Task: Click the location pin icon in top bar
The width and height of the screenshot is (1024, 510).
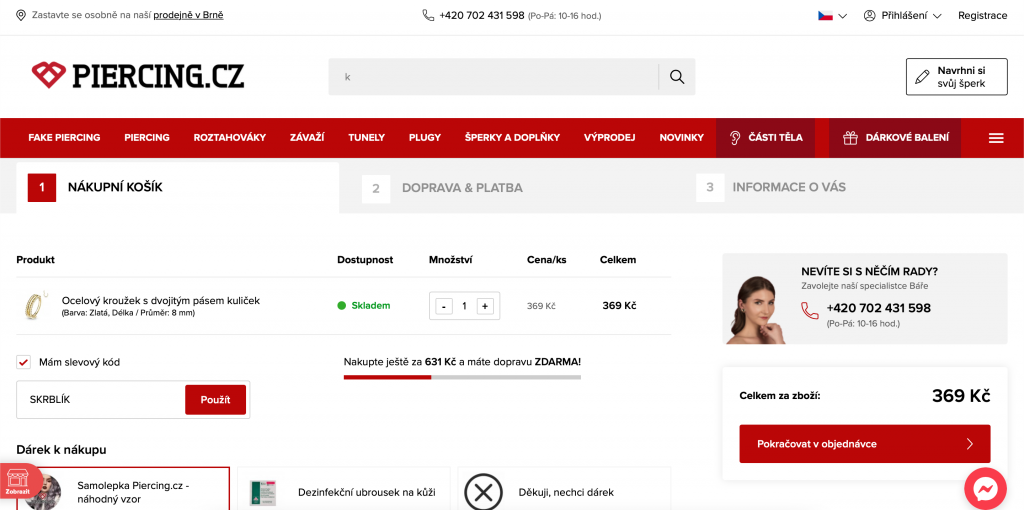Action: (21, 15)
